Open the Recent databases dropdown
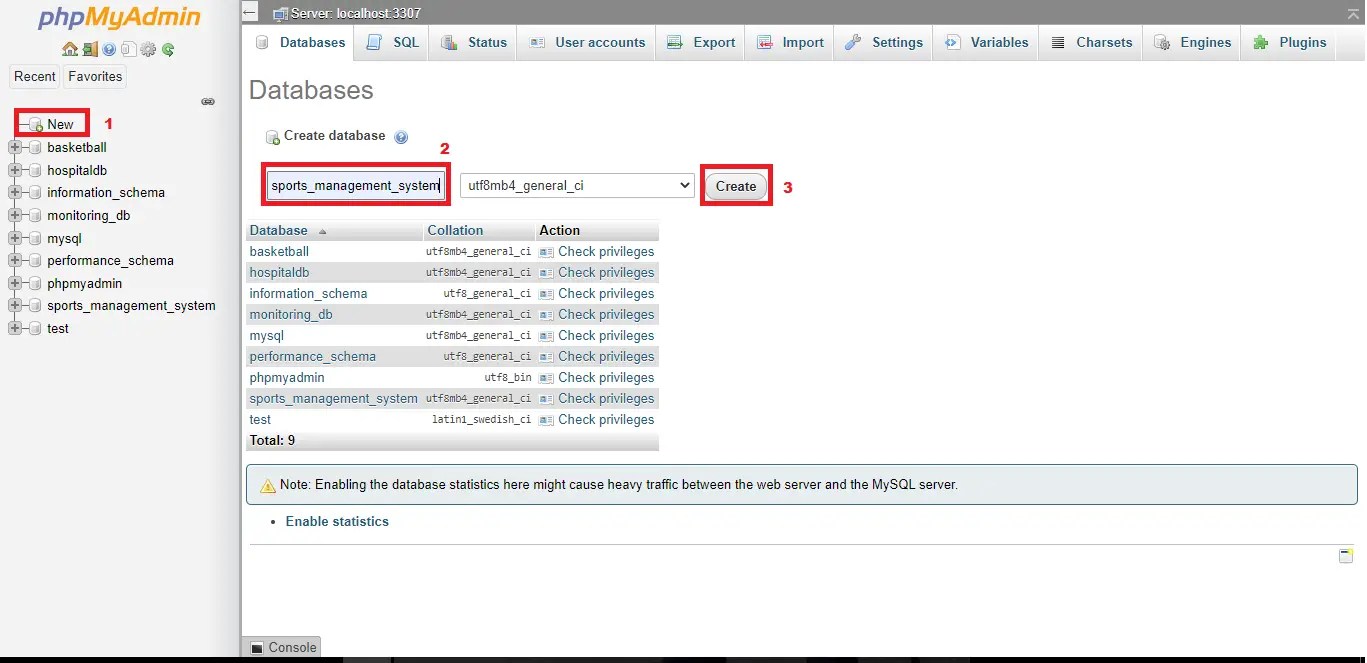 click(35, 76)
